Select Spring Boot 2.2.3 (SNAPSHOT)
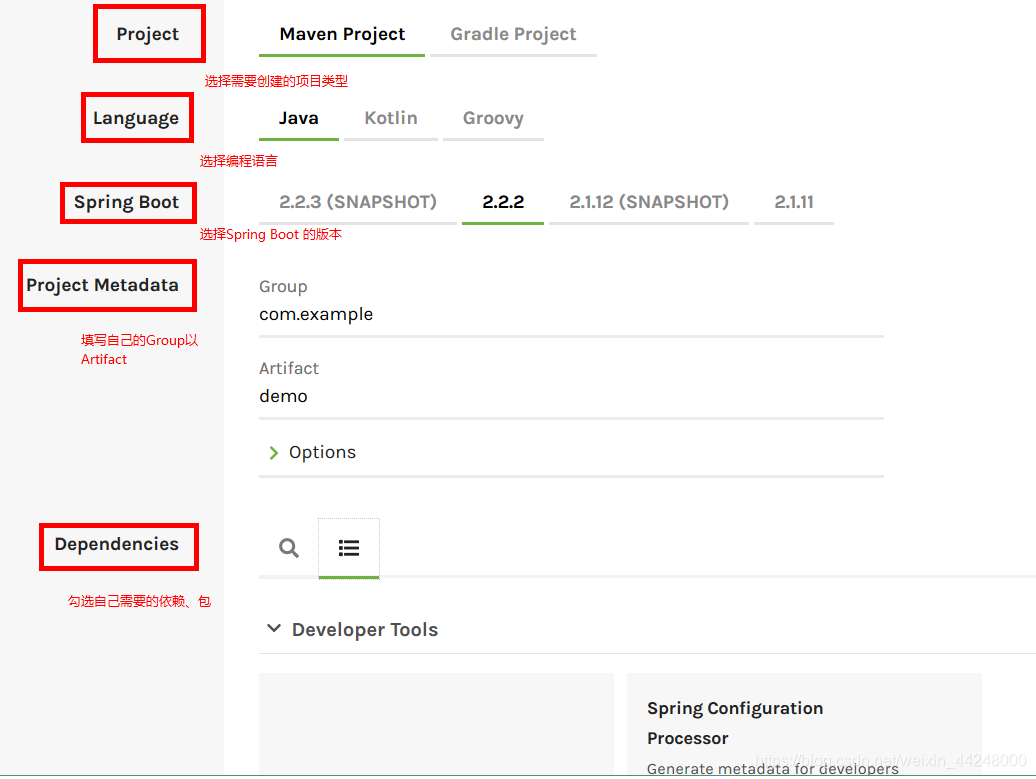1036x779 pixels. coord(358,202)
